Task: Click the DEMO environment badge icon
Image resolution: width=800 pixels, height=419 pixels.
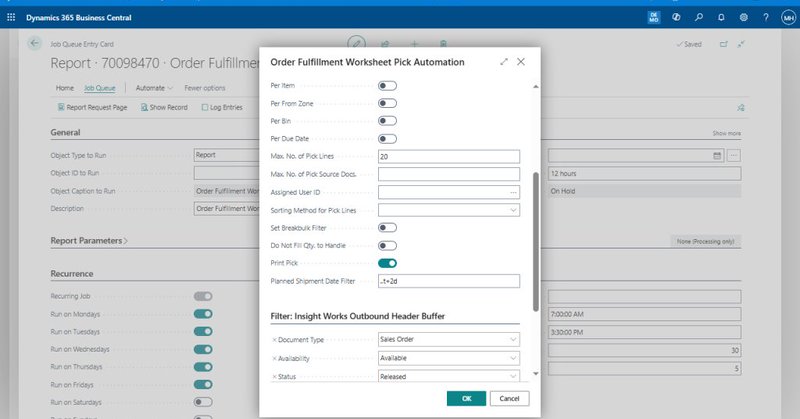Action: pyautogui.click(x=654, y=17)
